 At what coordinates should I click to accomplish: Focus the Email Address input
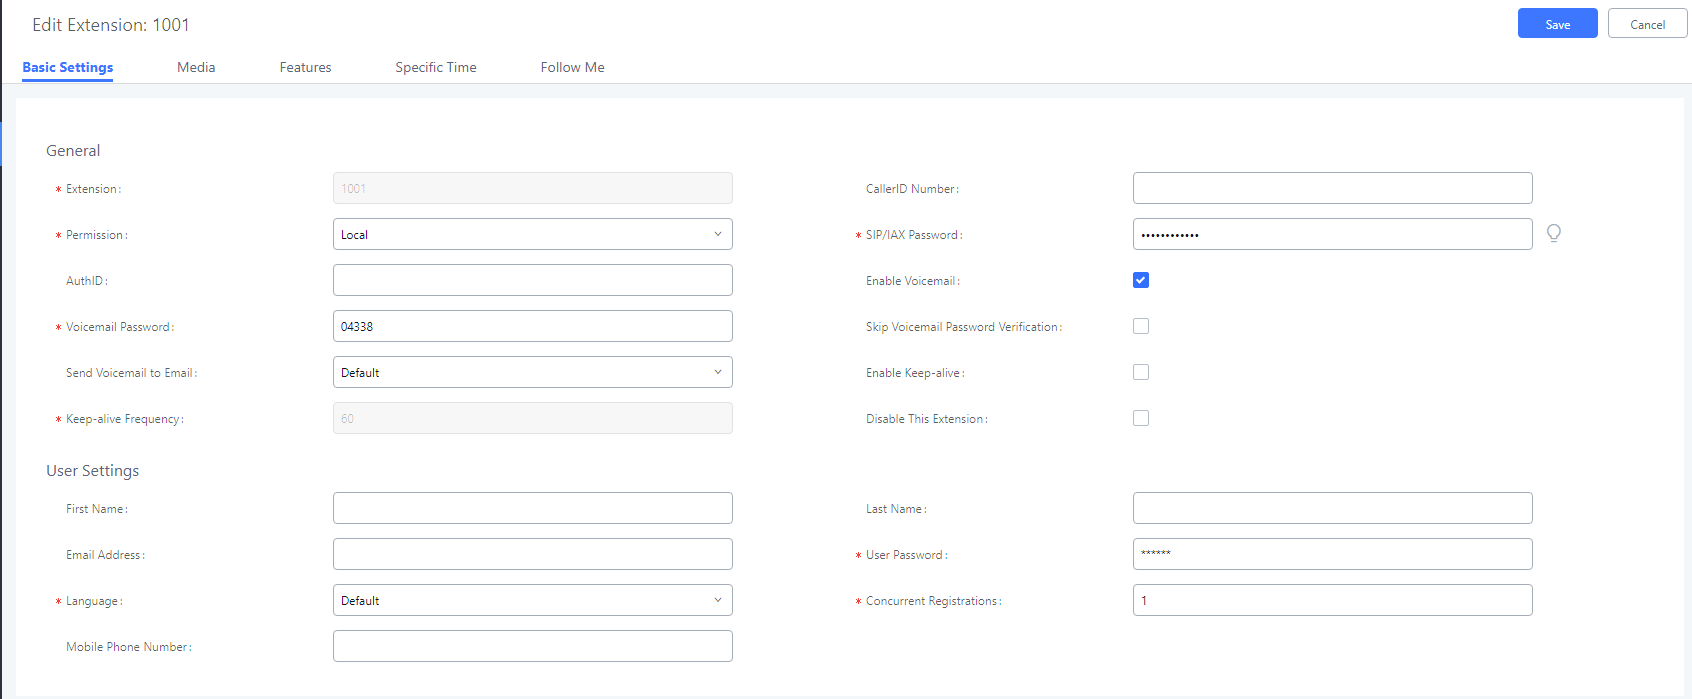[x=533, y=554]
